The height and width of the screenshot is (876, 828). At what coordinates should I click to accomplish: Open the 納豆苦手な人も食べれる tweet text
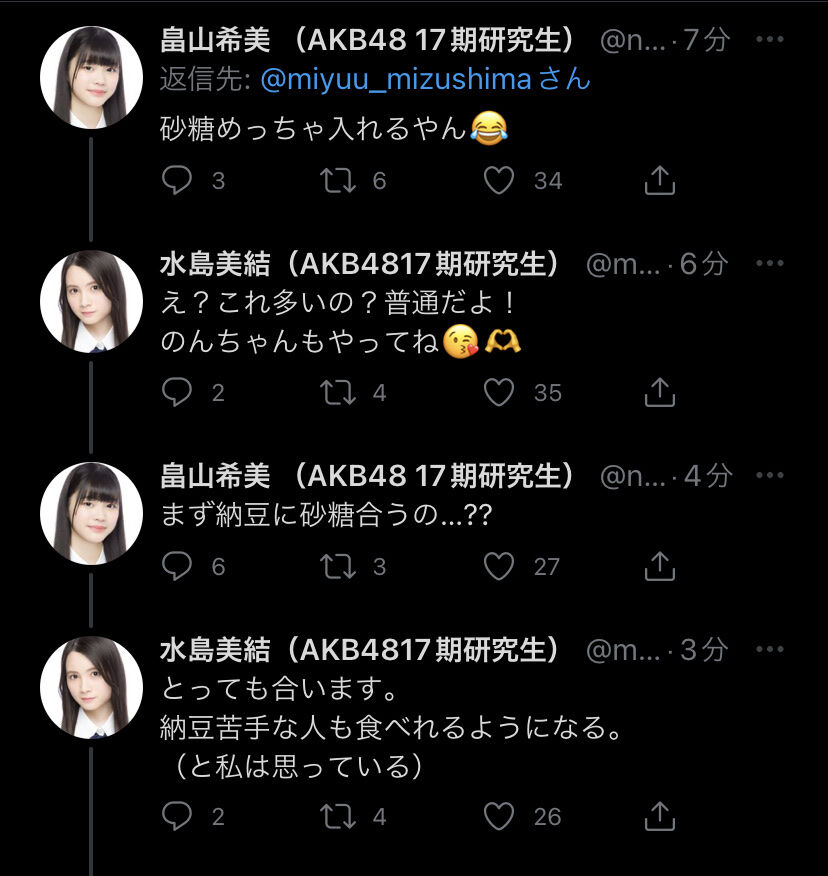[391, 727]
